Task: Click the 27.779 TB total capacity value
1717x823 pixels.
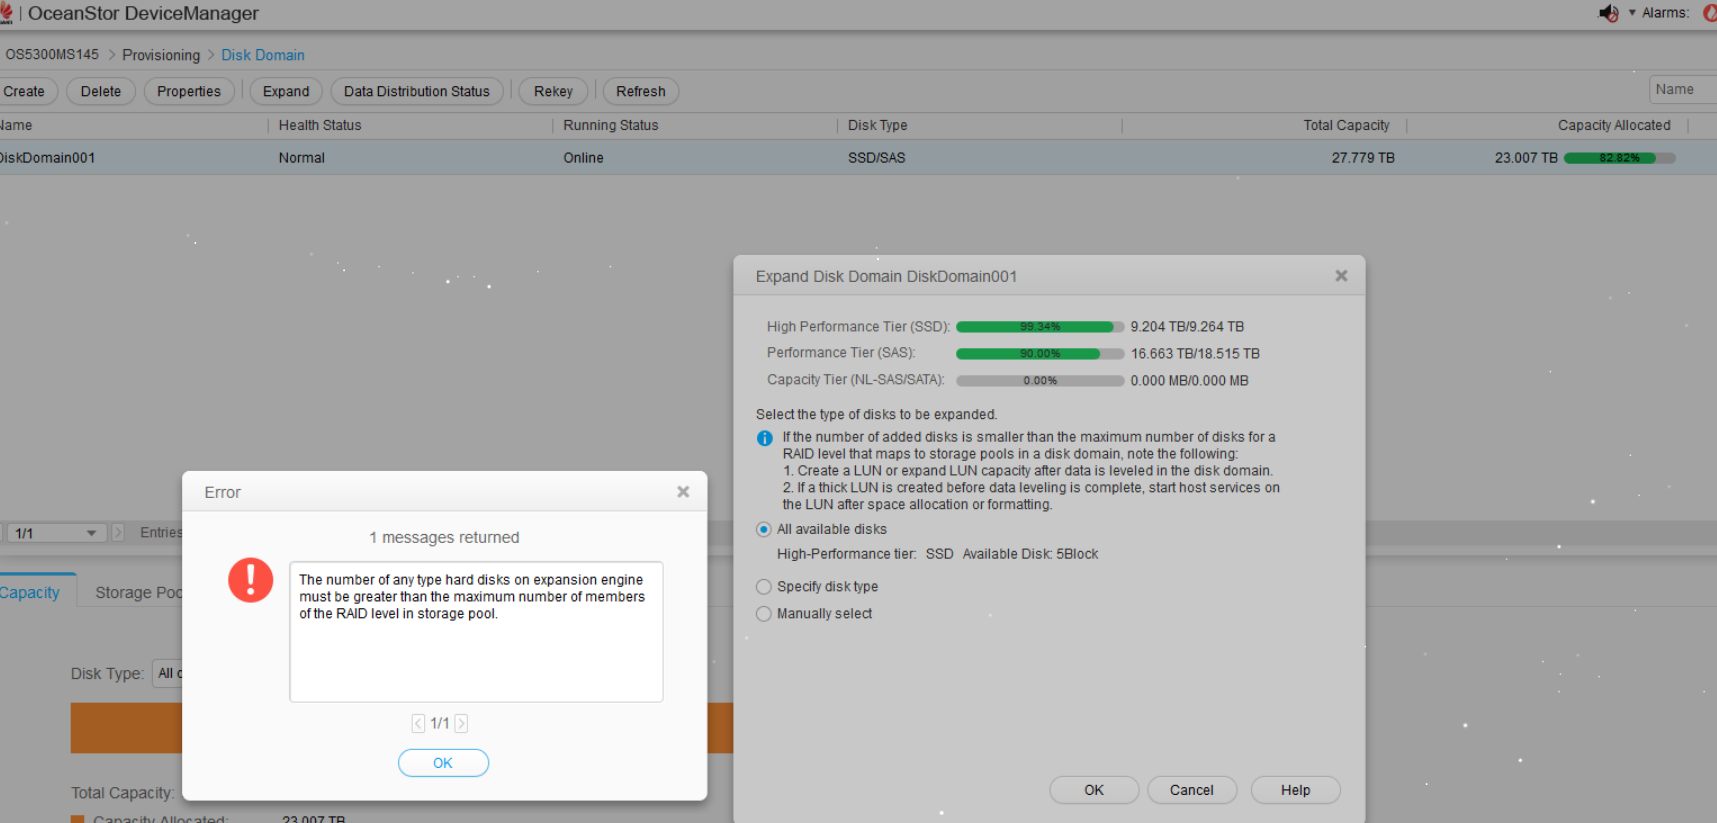Action: click(1363, 158)
